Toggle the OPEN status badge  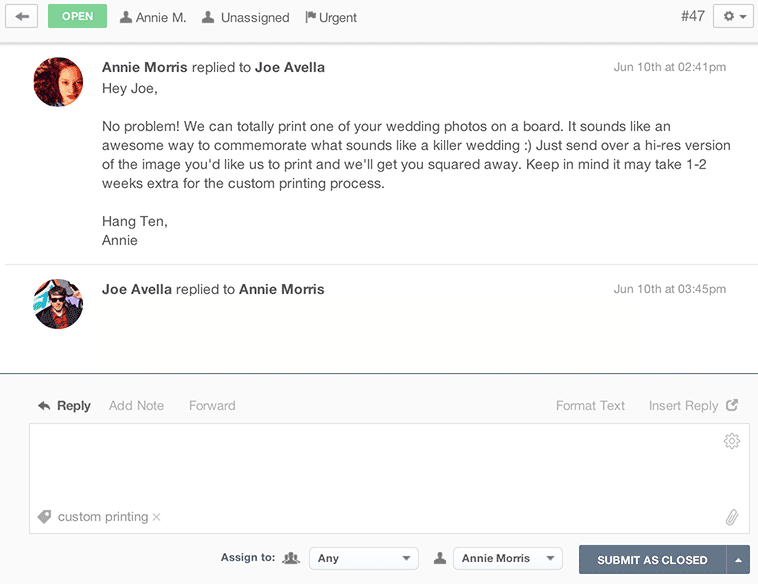click(77, 17)
